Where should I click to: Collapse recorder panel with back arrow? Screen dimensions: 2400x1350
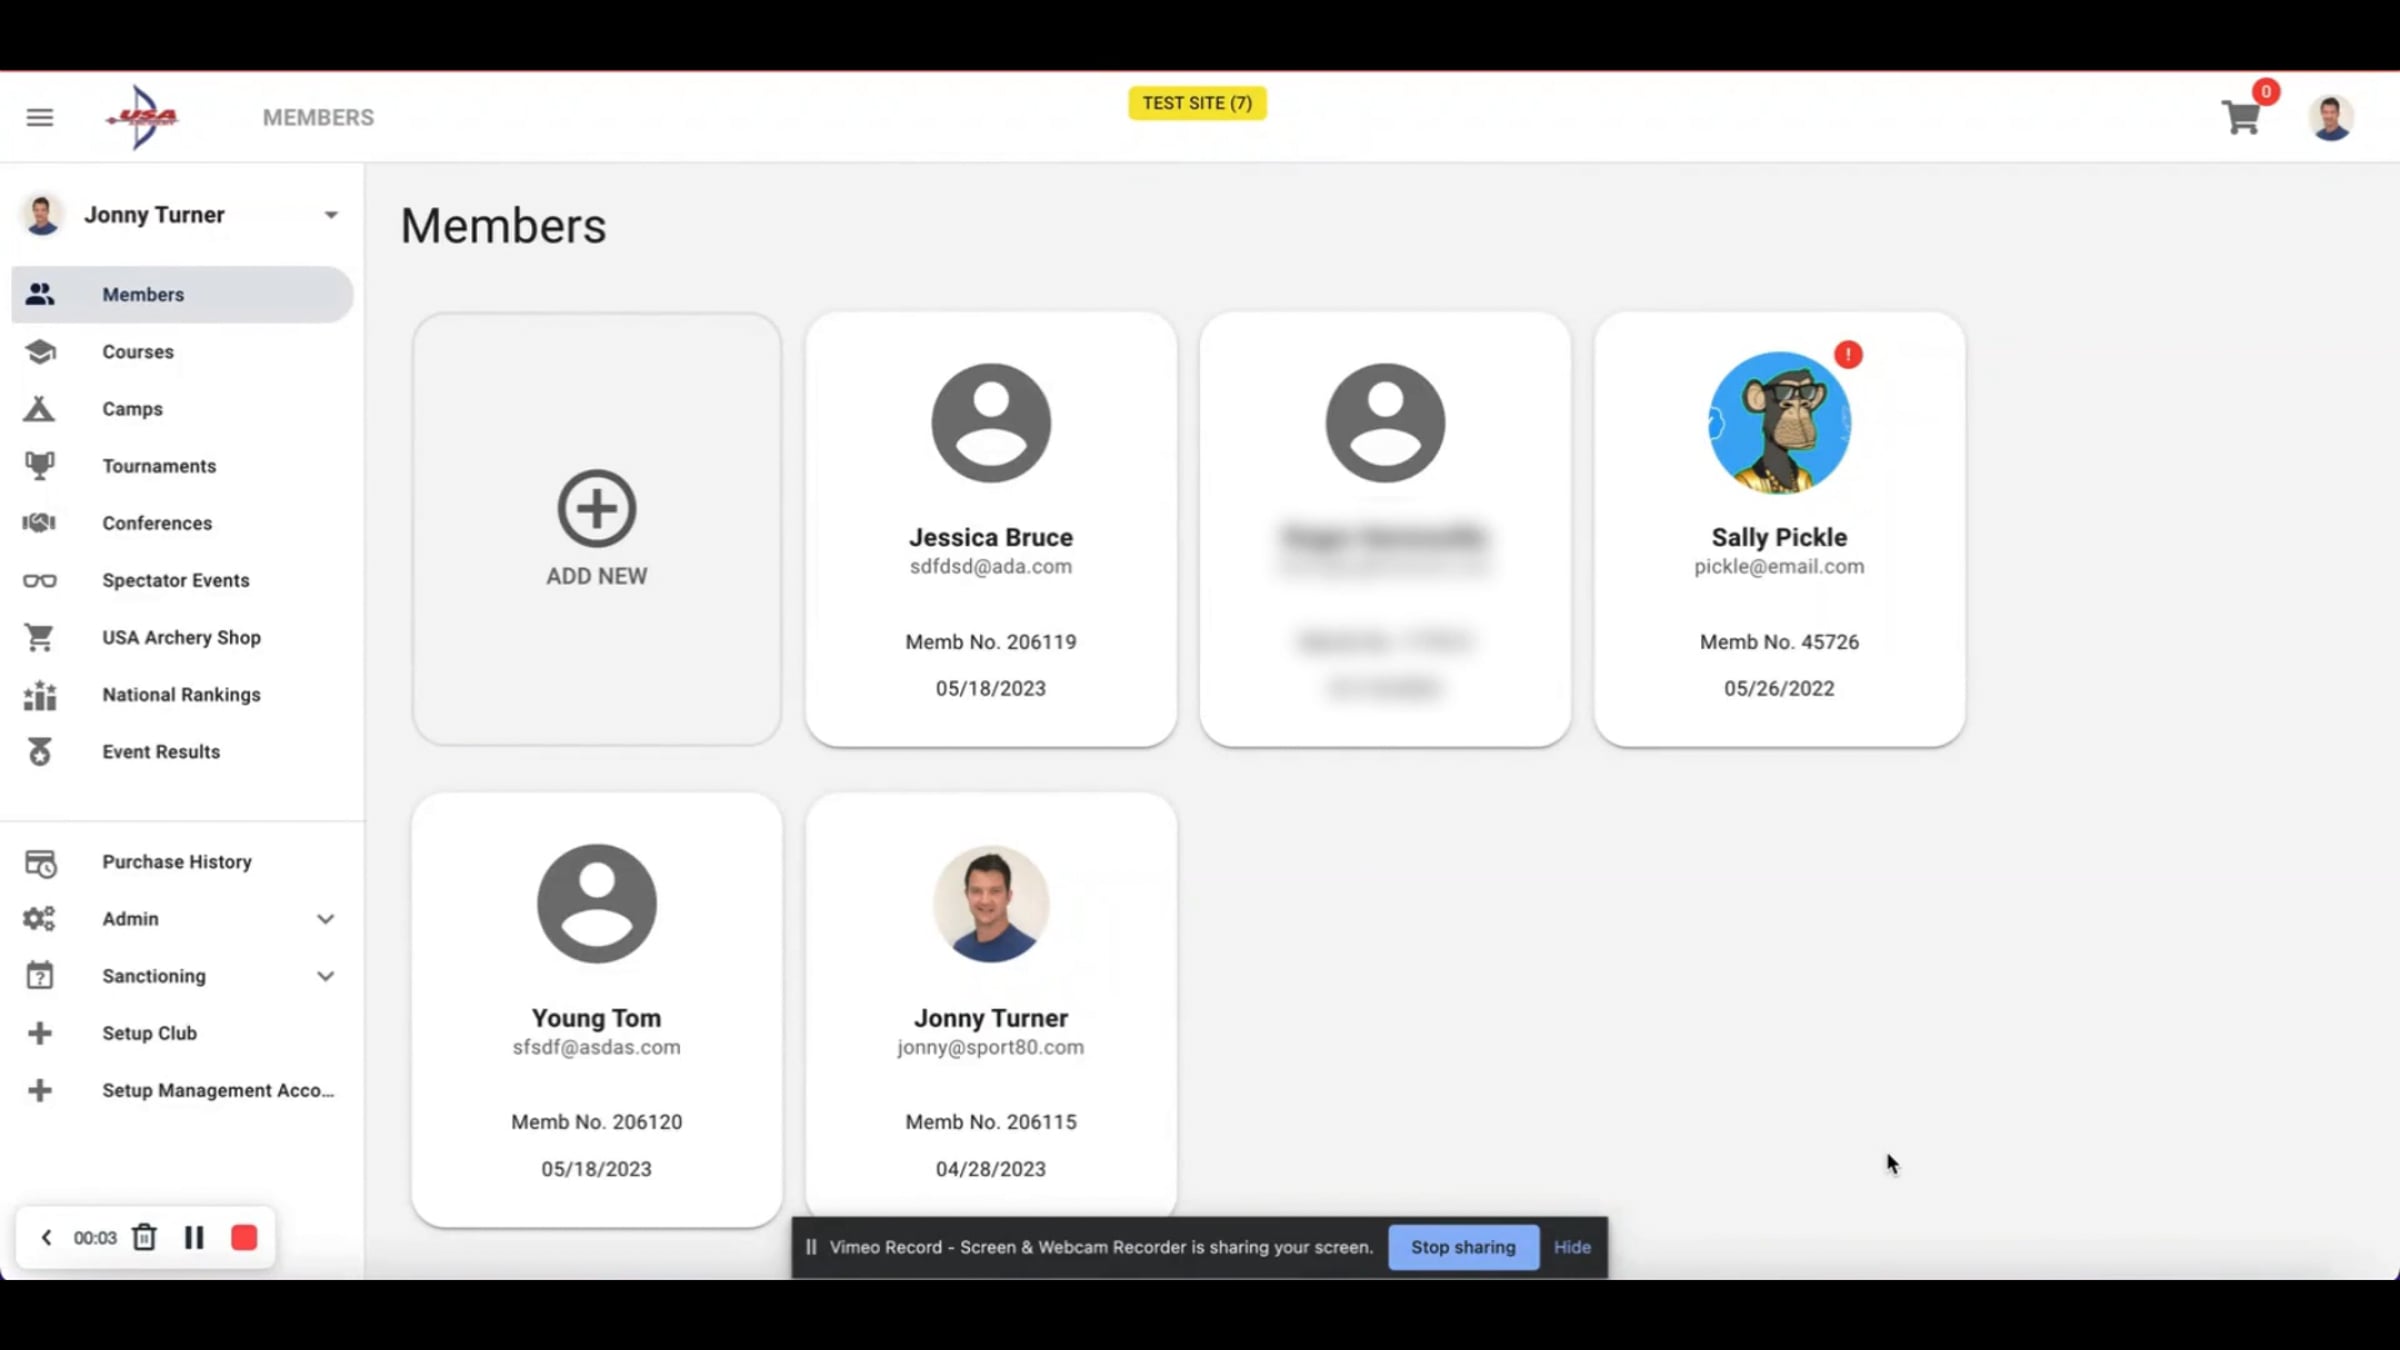(x=46, y=1238)
